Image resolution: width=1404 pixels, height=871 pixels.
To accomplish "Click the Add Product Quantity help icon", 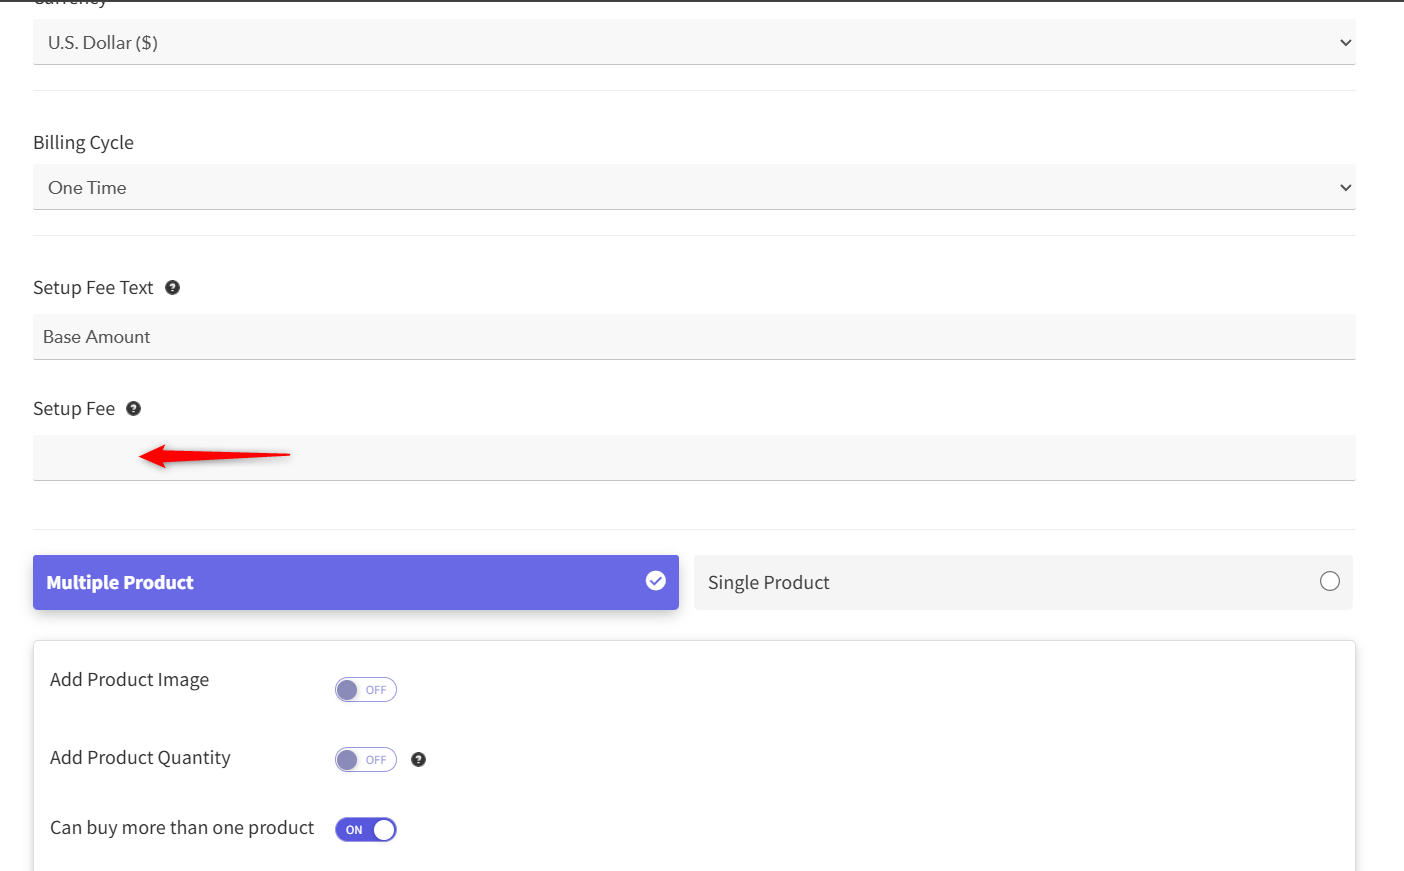I will 418,760.
